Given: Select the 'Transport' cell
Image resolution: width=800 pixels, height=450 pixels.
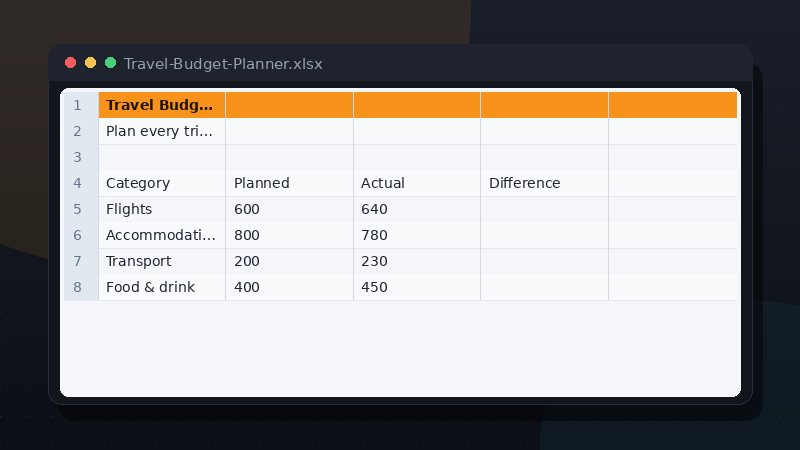Looking at the screenshot, I should click(x=162, y=261).
